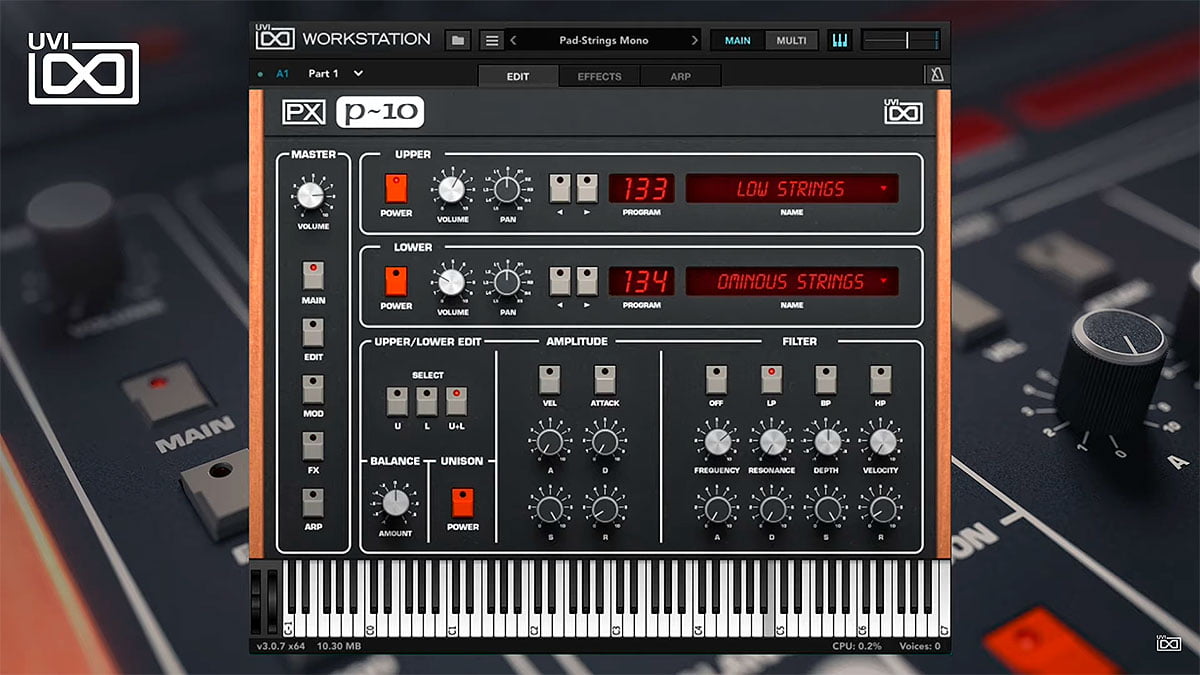Switch to the EDIT tab
1200x675 pixels.
point(518,76)
